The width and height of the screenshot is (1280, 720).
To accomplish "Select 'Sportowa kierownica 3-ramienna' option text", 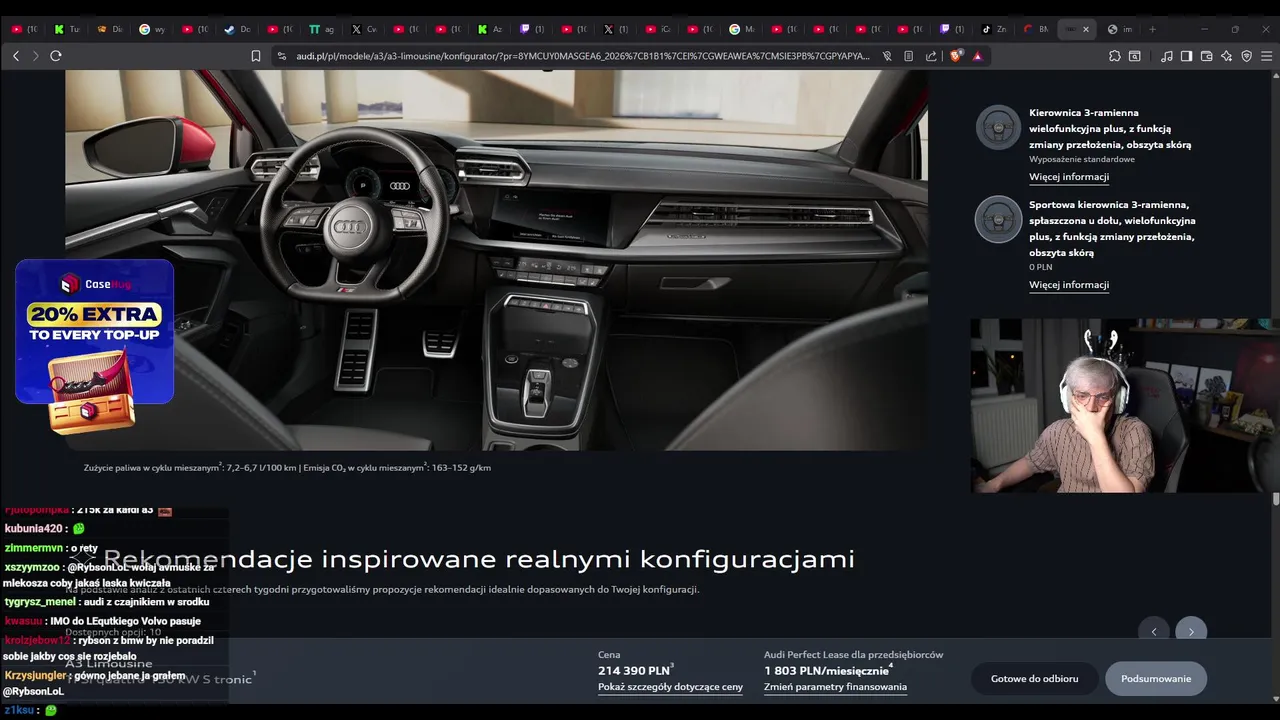I will (x=1112, y=228).
